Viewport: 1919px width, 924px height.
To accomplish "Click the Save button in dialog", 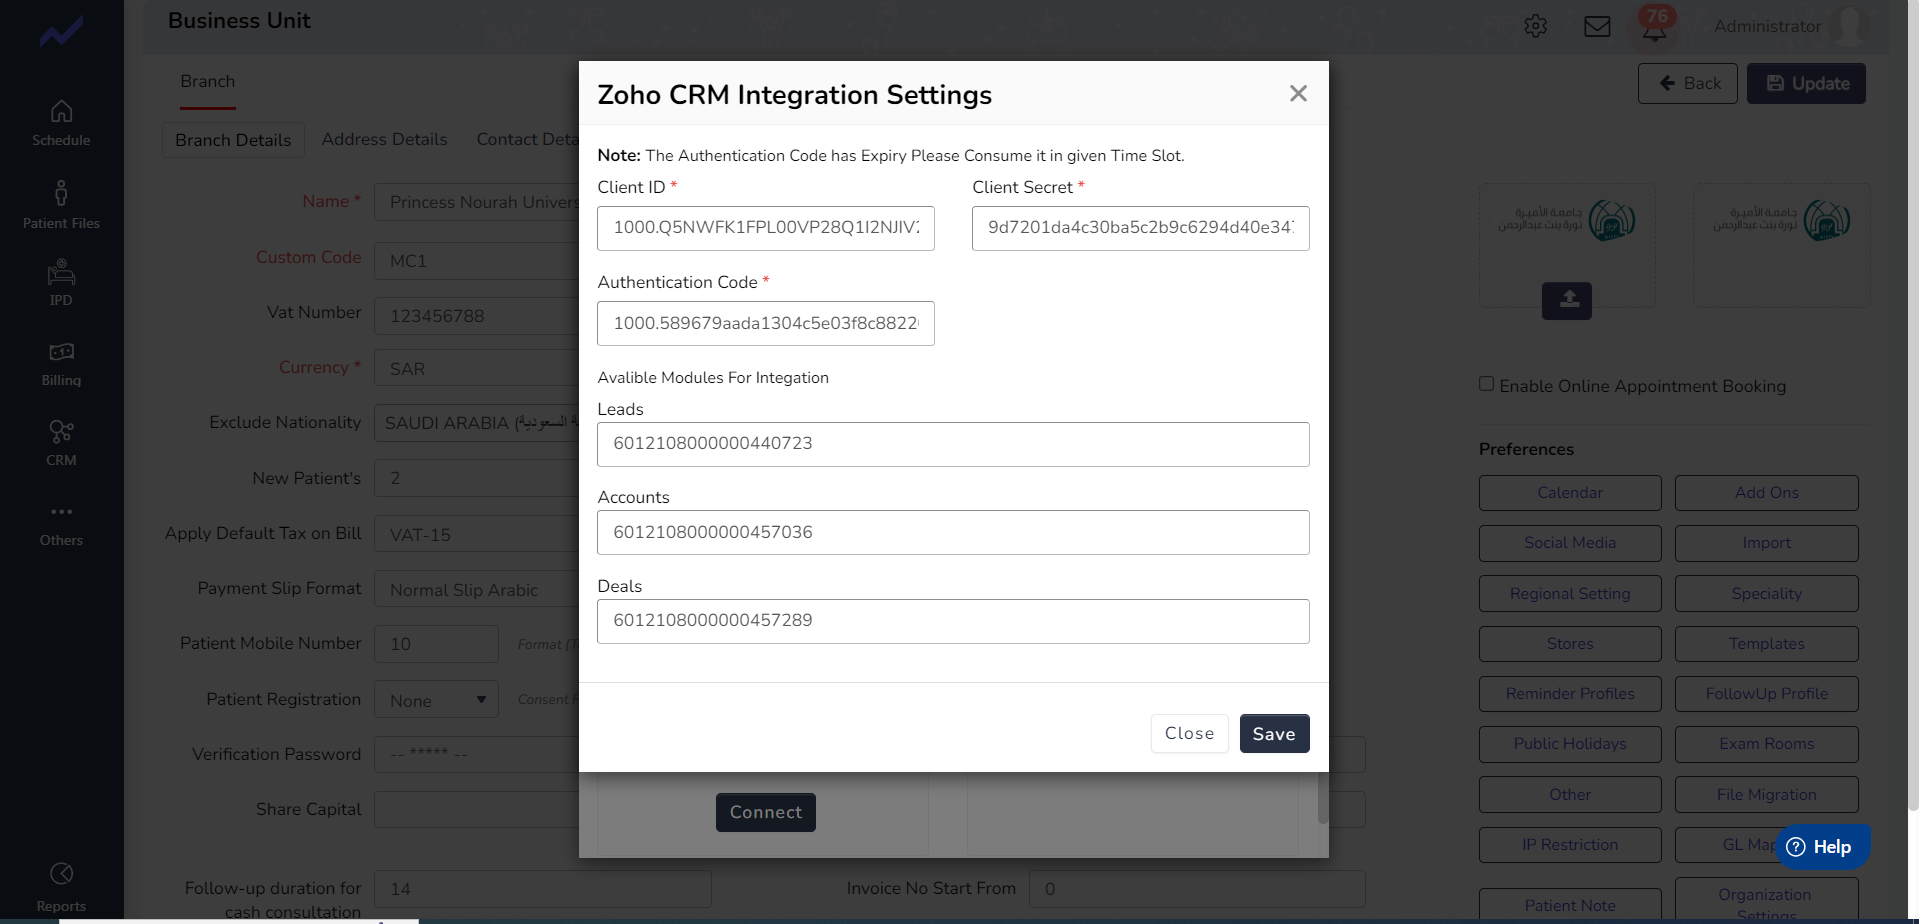I will [x=1274, y=733].
